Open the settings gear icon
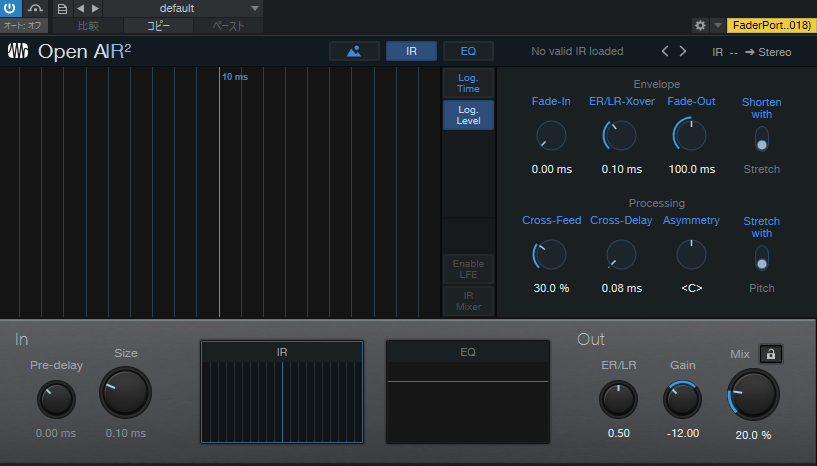Image resolution: width=817 pixels, height=466 pixels. [700, 25]
